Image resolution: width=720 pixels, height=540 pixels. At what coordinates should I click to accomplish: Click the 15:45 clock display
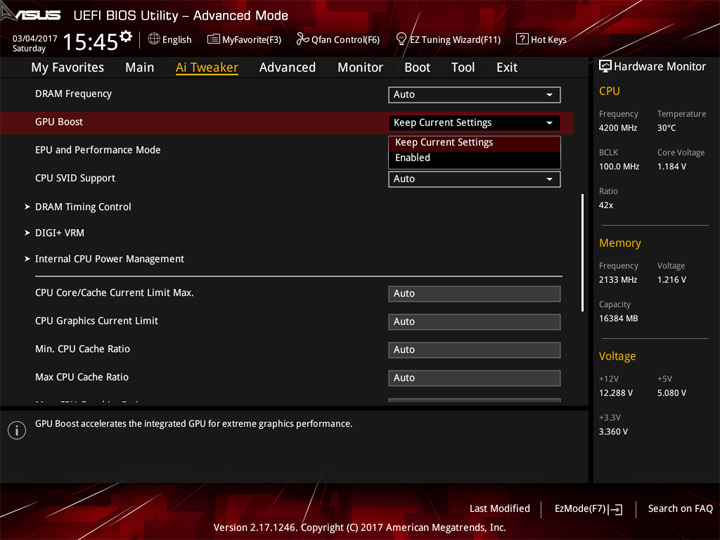point(90,42)
